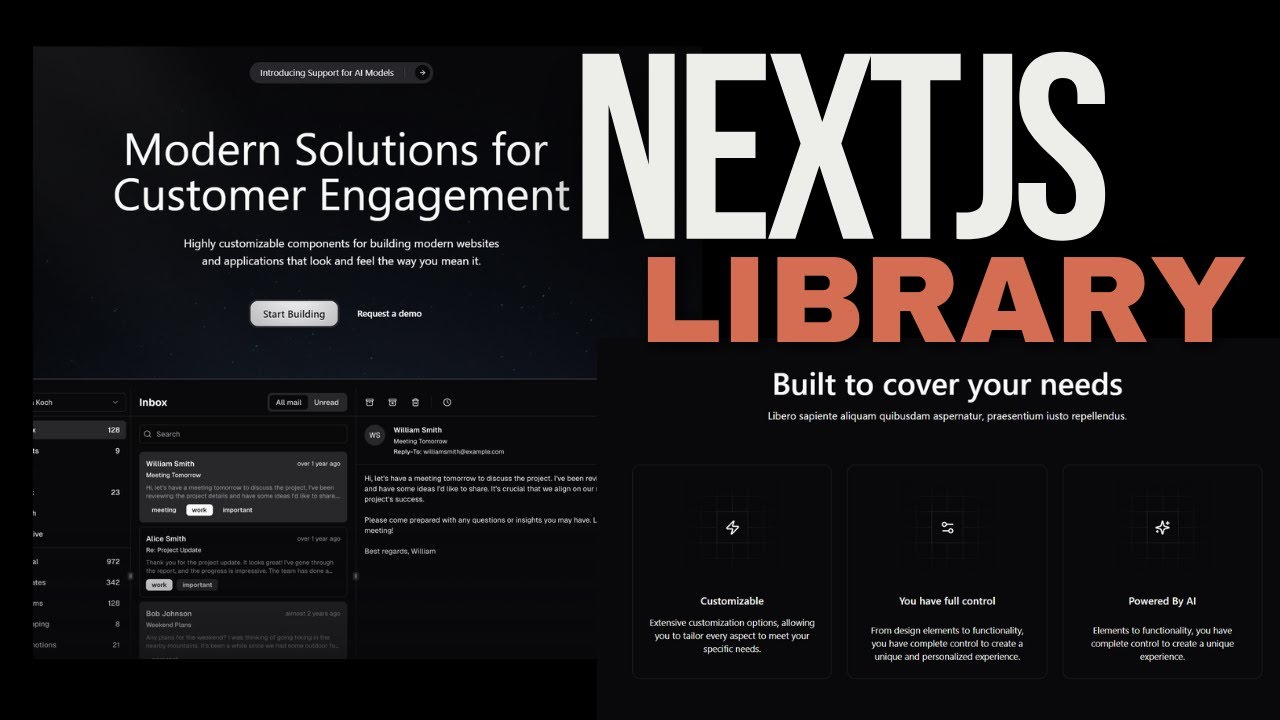This screenshot has width=1280, height=720.
Task: Click the Built to cover your needs heading
Action: coord(947,385)
